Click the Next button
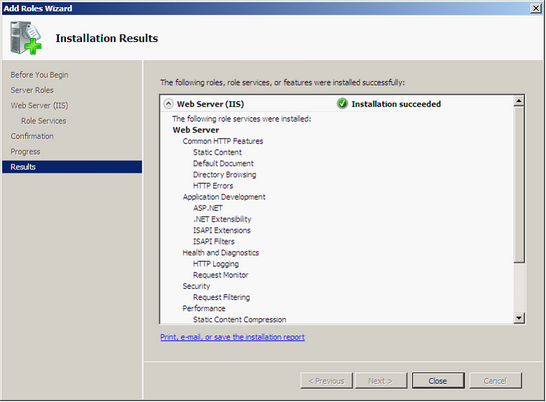Viewport: 546px width, 402px height. [380, 380]
